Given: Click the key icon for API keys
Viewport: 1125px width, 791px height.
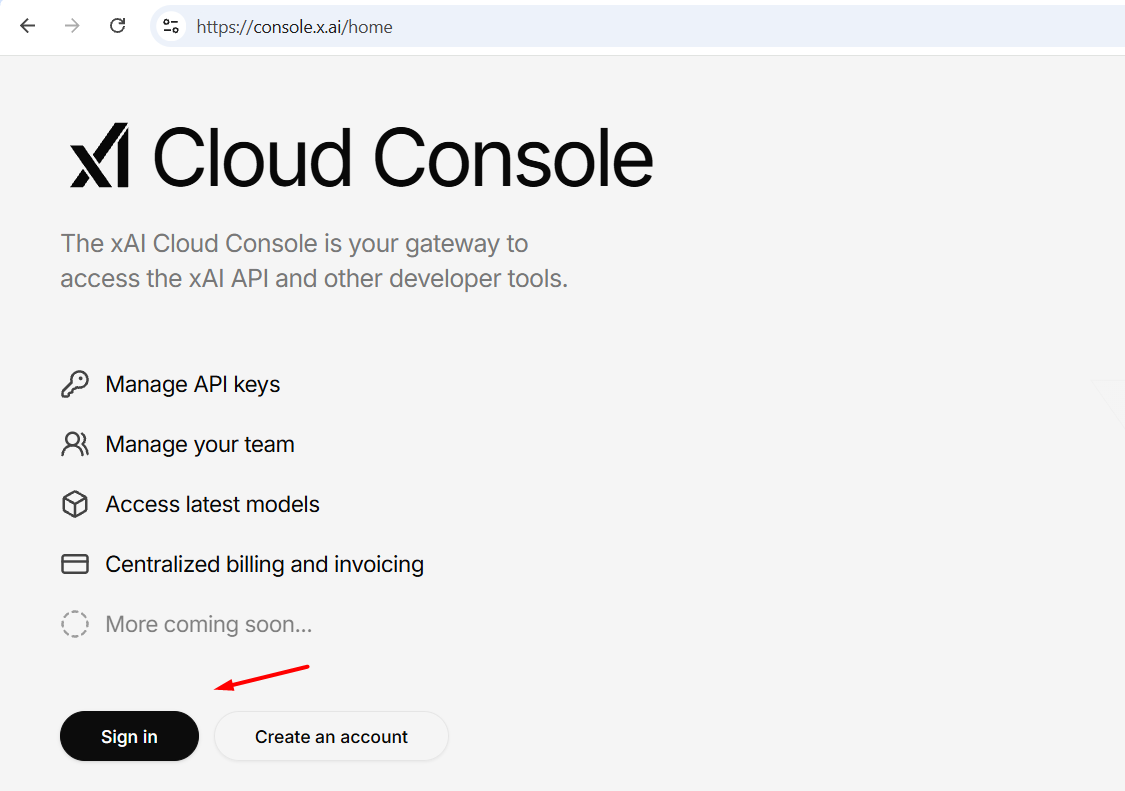Looking at the screenshot, I should click(x=75, y=385).
